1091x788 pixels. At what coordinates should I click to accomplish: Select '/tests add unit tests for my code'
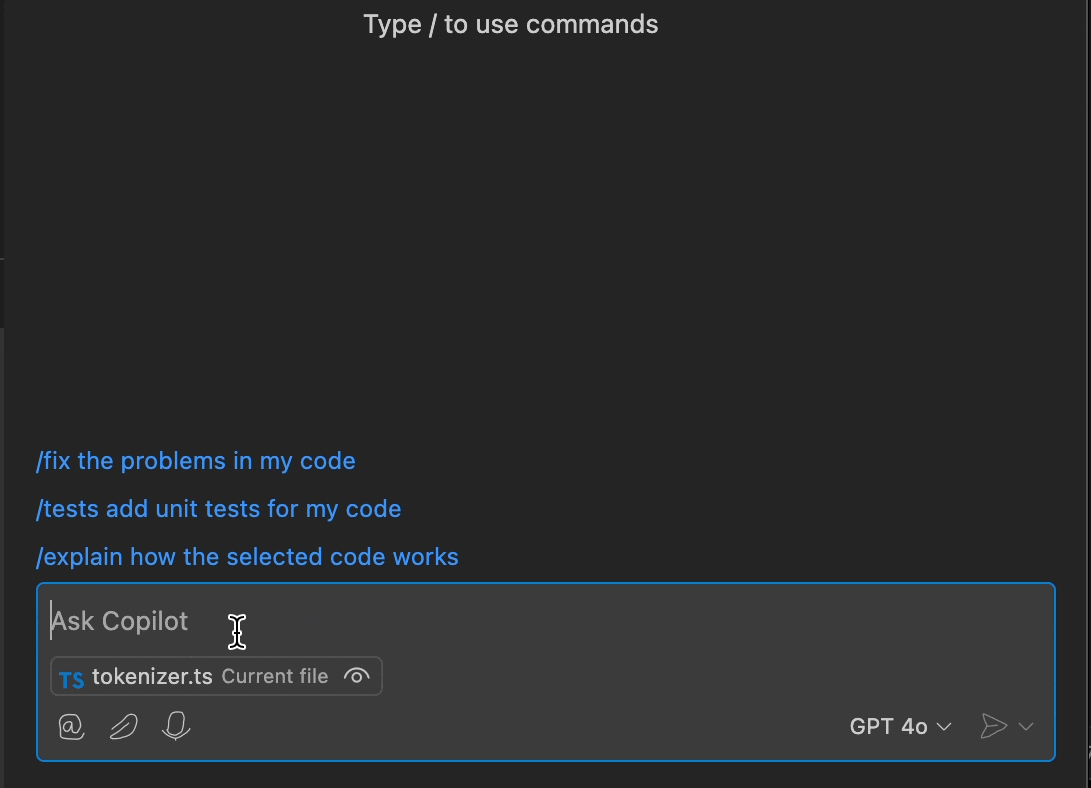tap(218, 509)
